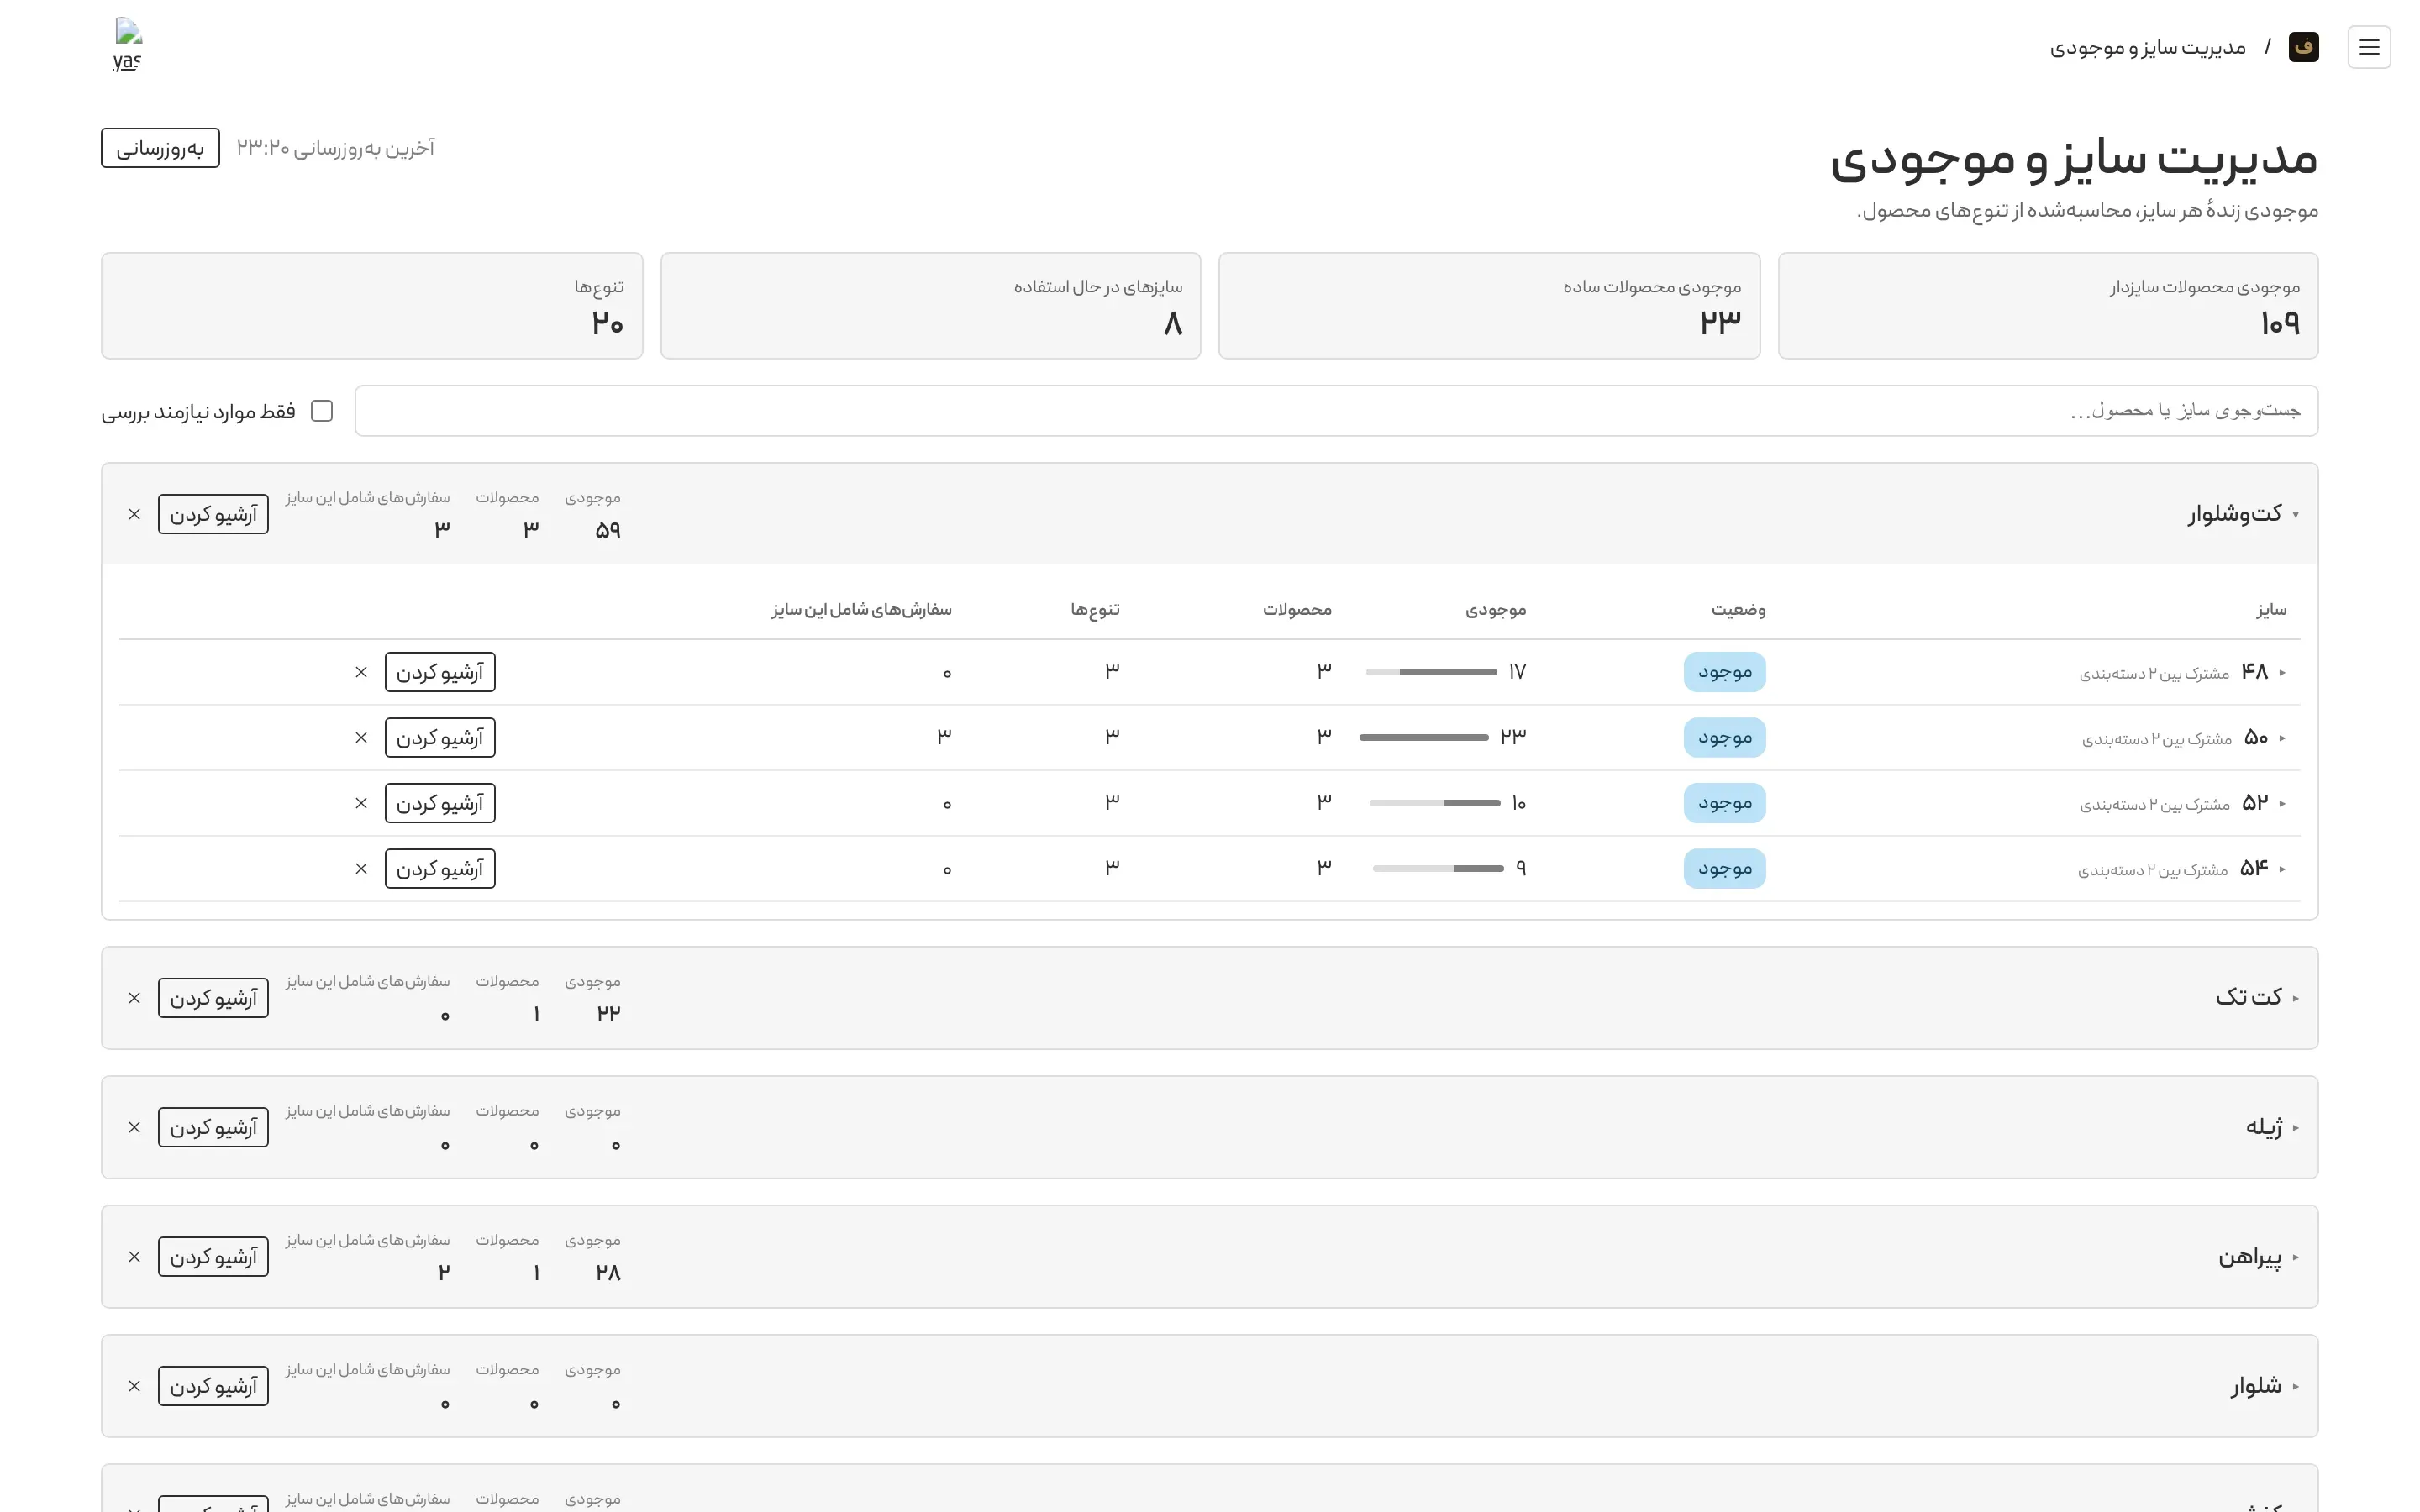Expand size ۵۰ row details
Image resolution: width=2420 pixels, height=1512 pixels.
pos(2282,738)
